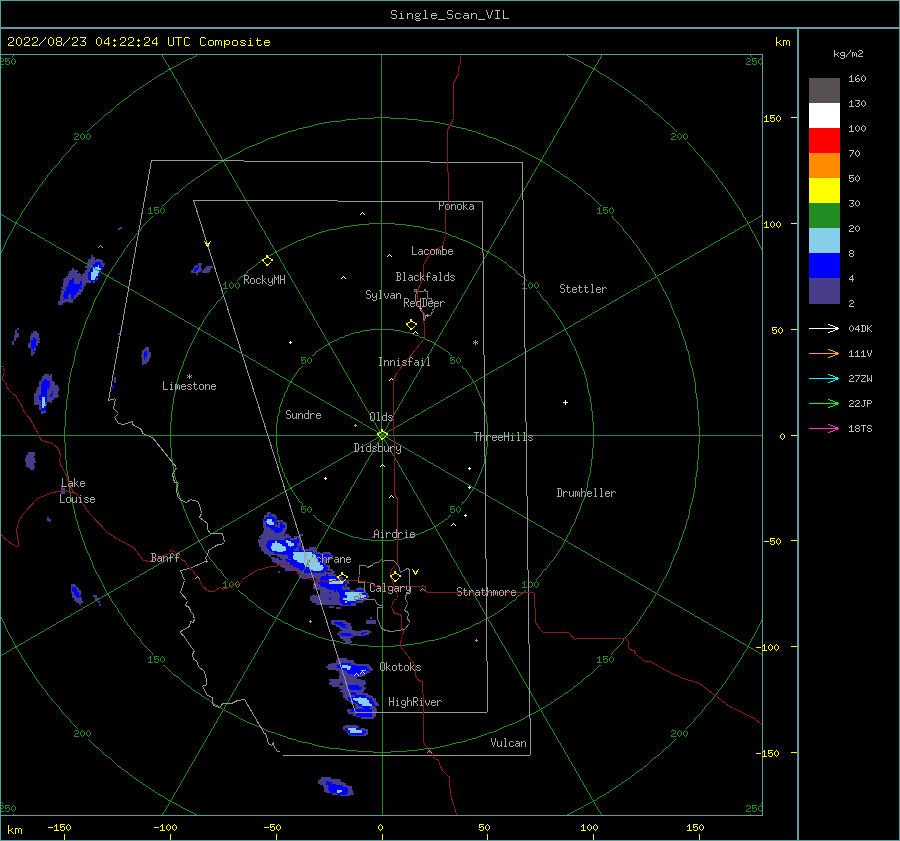The width and height of the screenshot is (900, 841).
Task: Click the Lake Louise label
Action: pos(77,491)
